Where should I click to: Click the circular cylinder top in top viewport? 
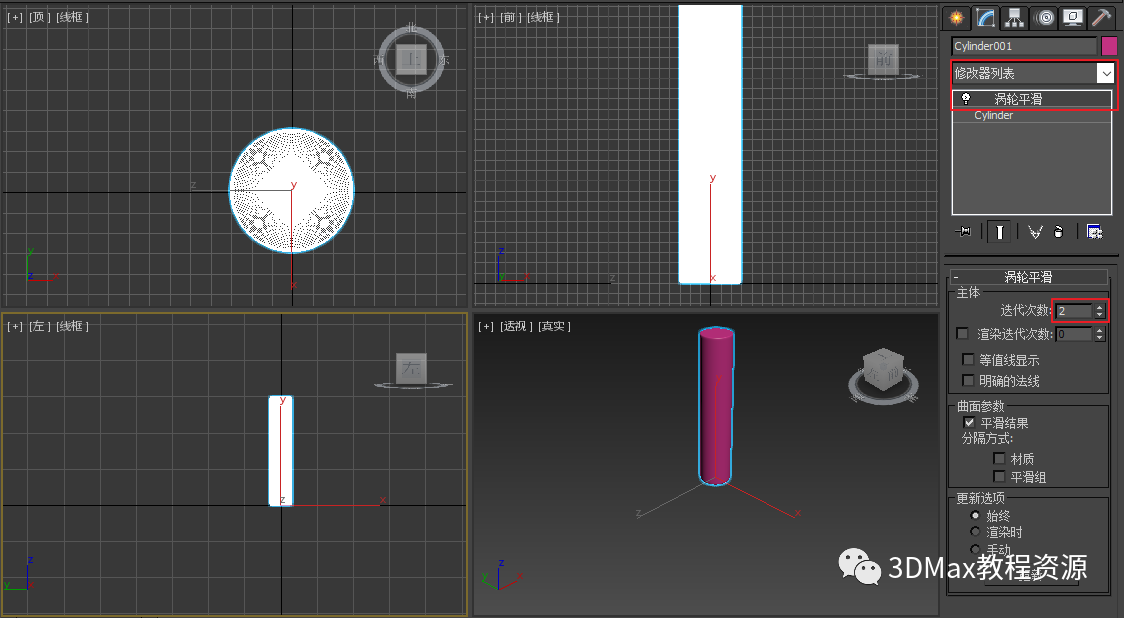point(291,190)
